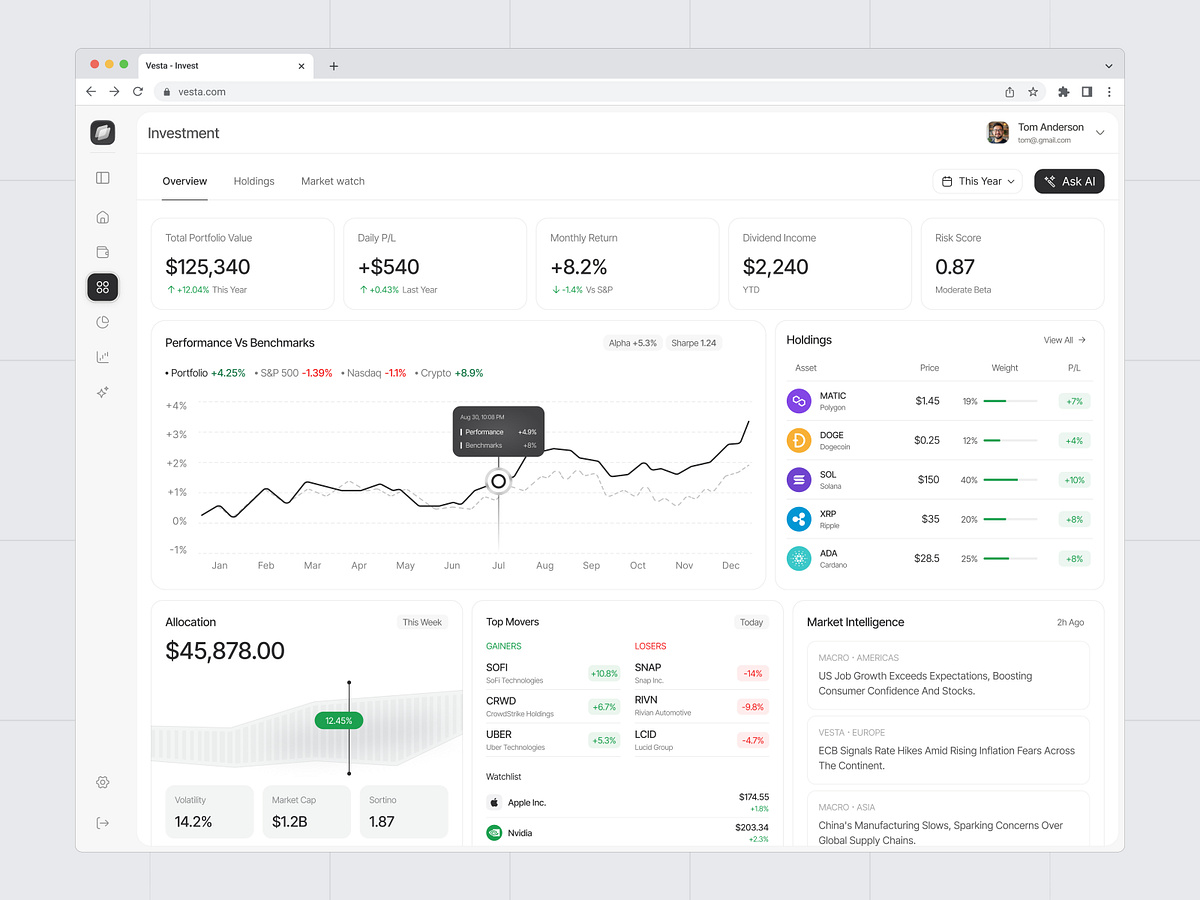Bookmark page with star icon

pyautogui.click(x=1033, y=91)
